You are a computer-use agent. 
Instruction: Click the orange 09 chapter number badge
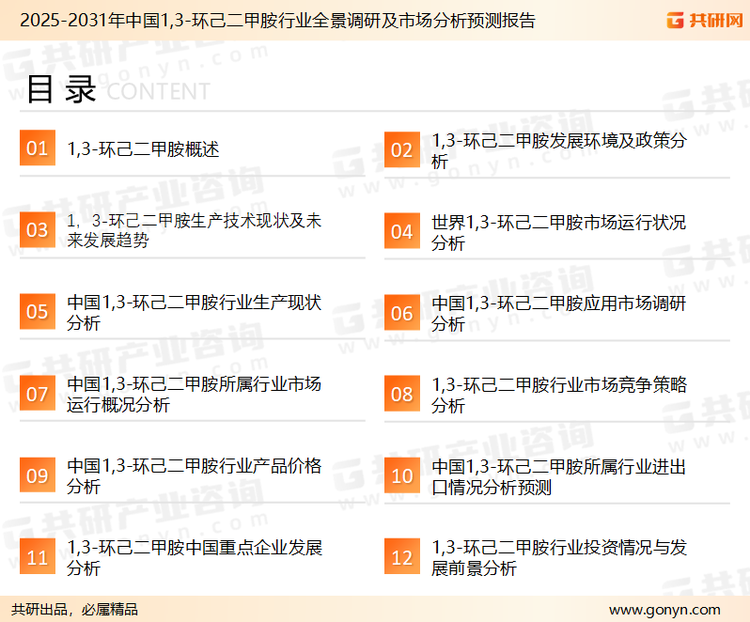pos(37,475)
